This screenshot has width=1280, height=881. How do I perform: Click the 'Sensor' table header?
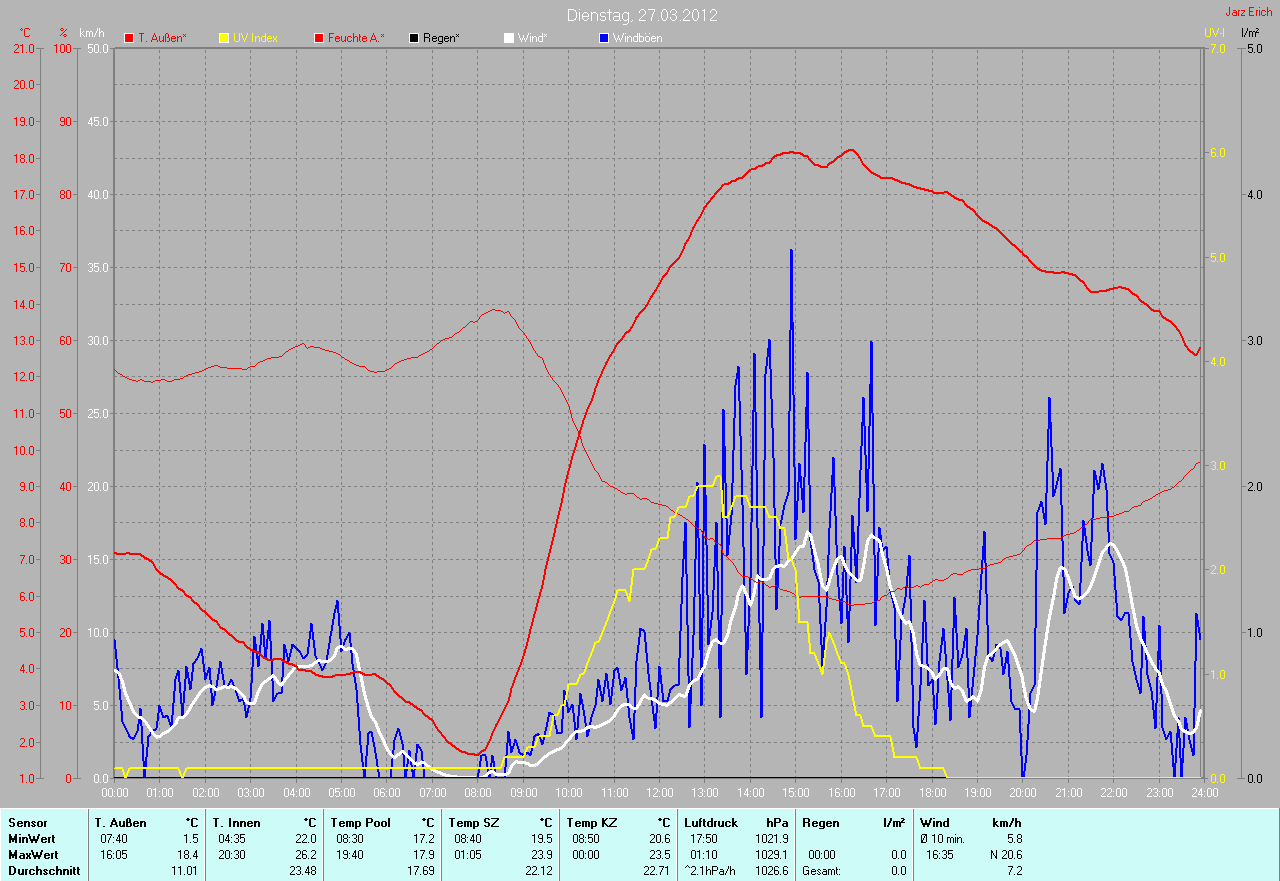(27, 823)
